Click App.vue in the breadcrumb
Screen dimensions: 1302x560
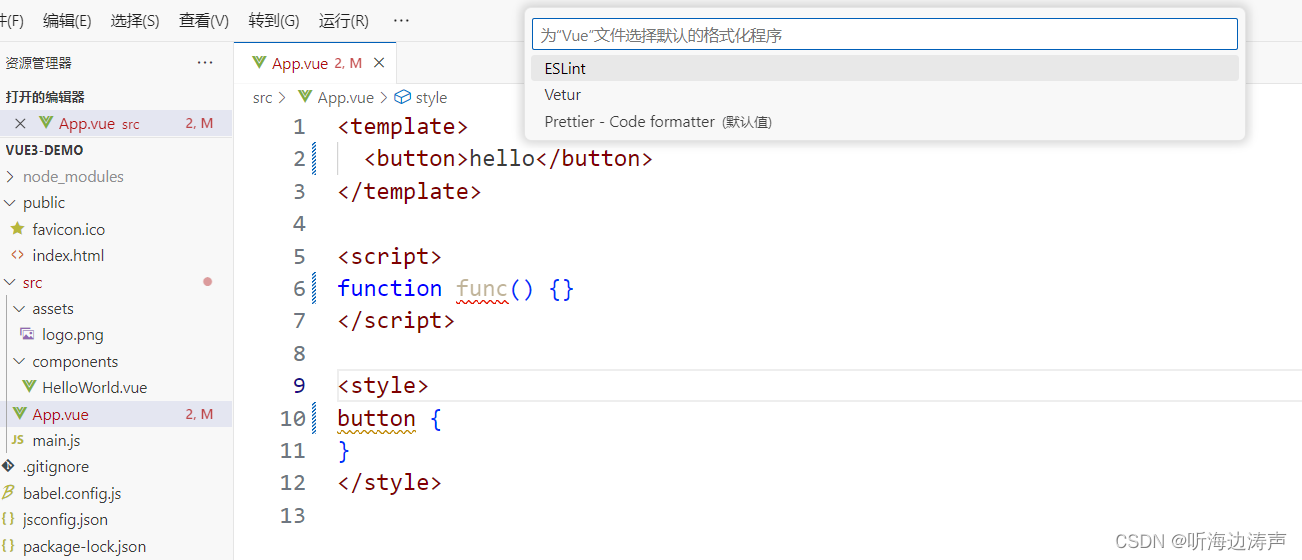click(345, 98)
